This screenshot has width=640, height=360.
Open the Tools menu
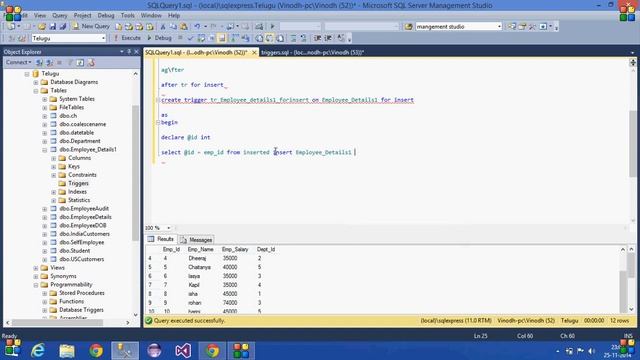tap(127, 15)
